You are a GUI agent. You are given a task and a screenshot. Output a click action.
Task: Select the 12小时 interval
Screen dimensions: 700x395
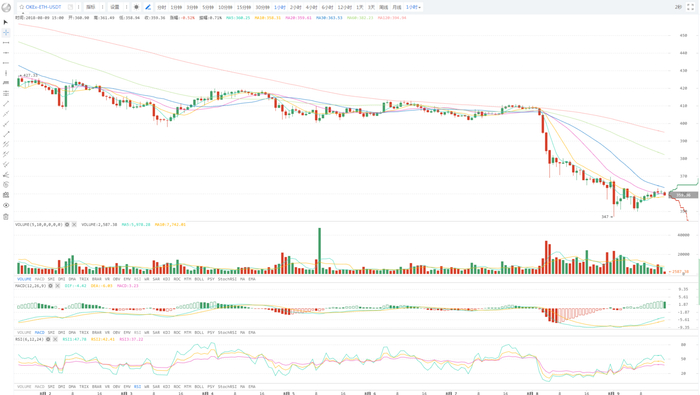pos(344,7)
